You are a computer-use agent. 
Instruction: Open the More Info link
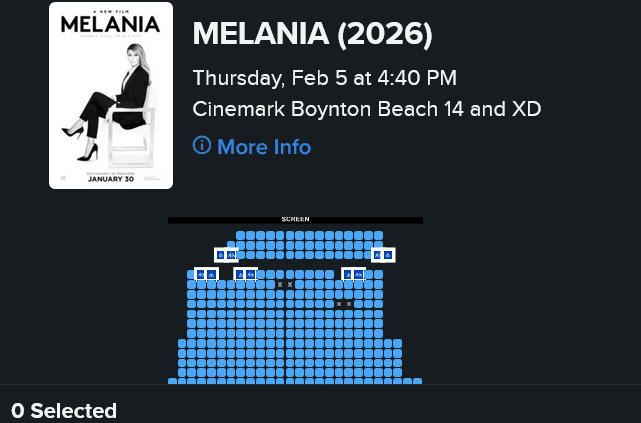[x=263, y=147]
